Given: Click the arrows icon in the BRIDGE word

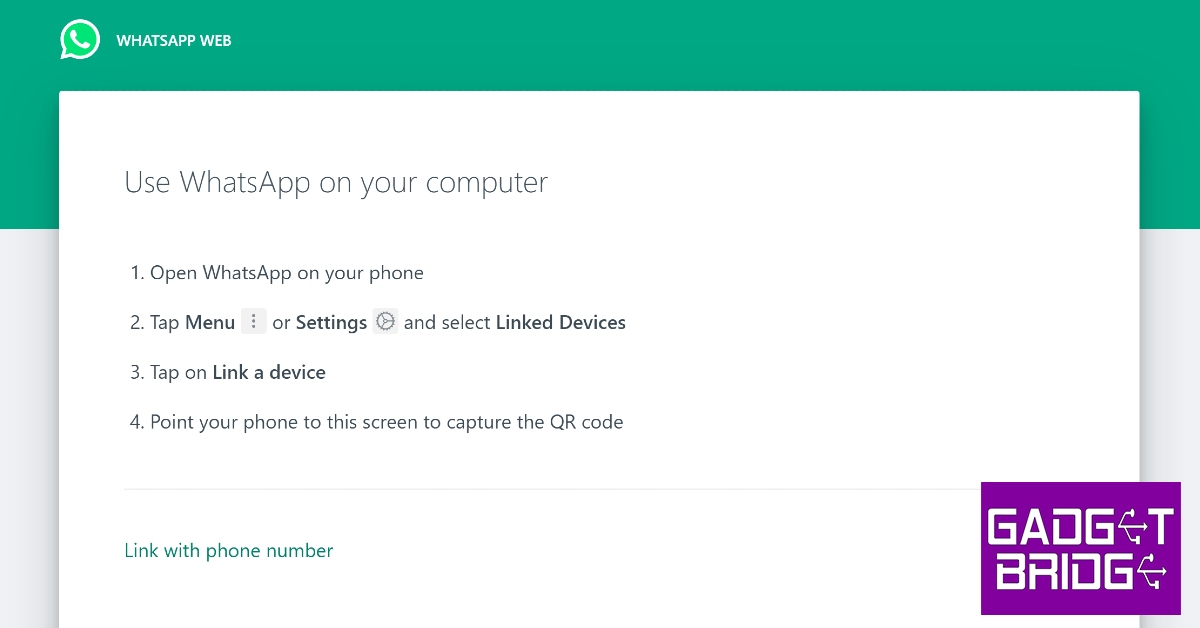Looking at the screenshot, I should click(x=1149, y=573).
